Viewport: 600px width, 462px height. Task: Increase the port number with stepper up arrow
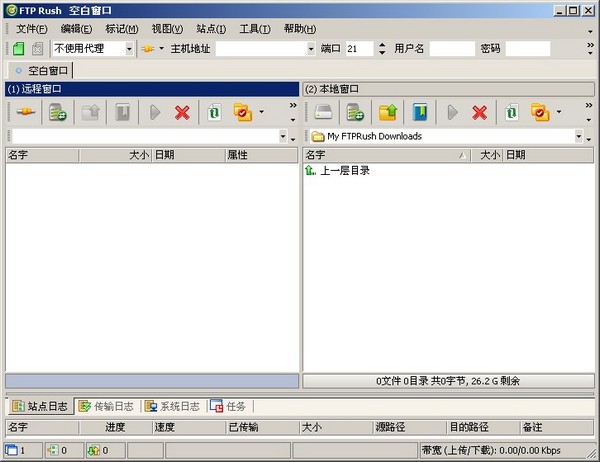(x=381, y=45)
